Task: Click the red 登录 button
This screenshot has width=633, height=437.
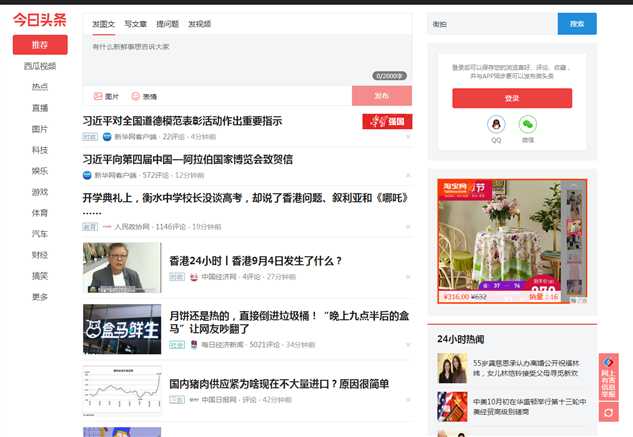Action: [512, 98]
